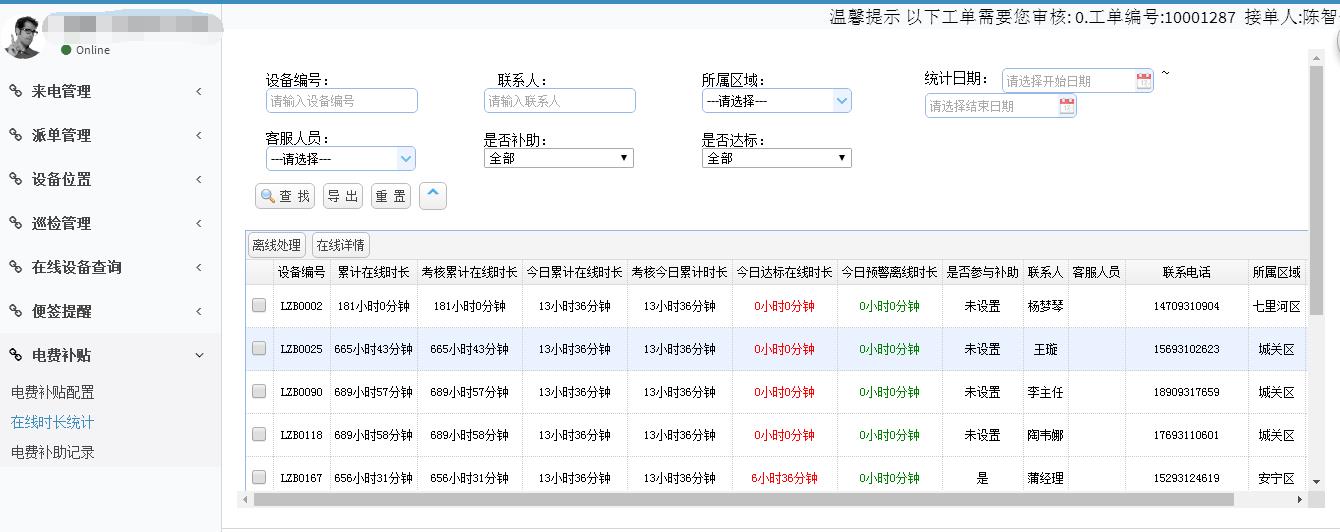Open the 所属区域 dropdown
Screen dimensions: 1340x532
click(x=777, y=101)
